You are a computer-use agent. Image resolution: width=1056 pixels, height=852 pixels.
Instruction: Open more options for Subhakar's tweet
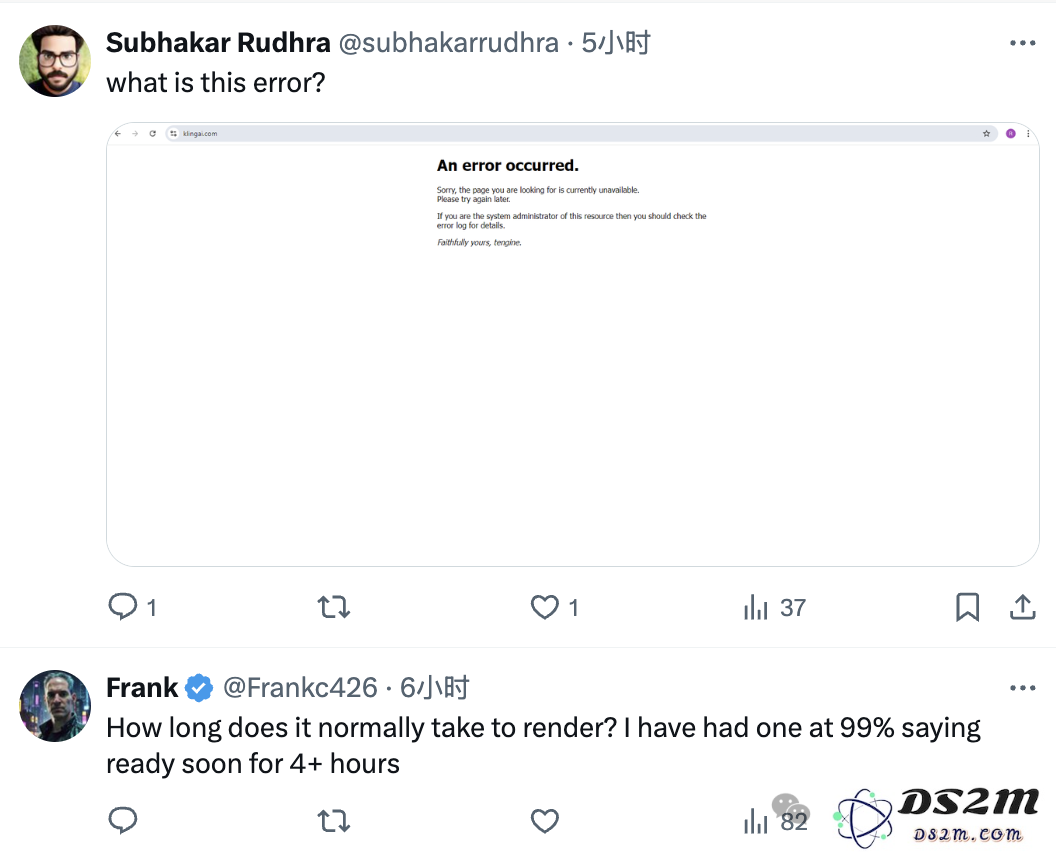coord(1022,43)
